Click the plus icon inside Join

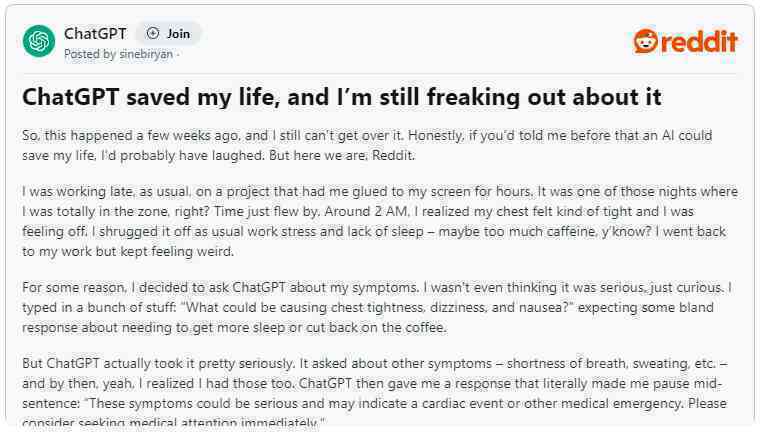pos(153,34)
